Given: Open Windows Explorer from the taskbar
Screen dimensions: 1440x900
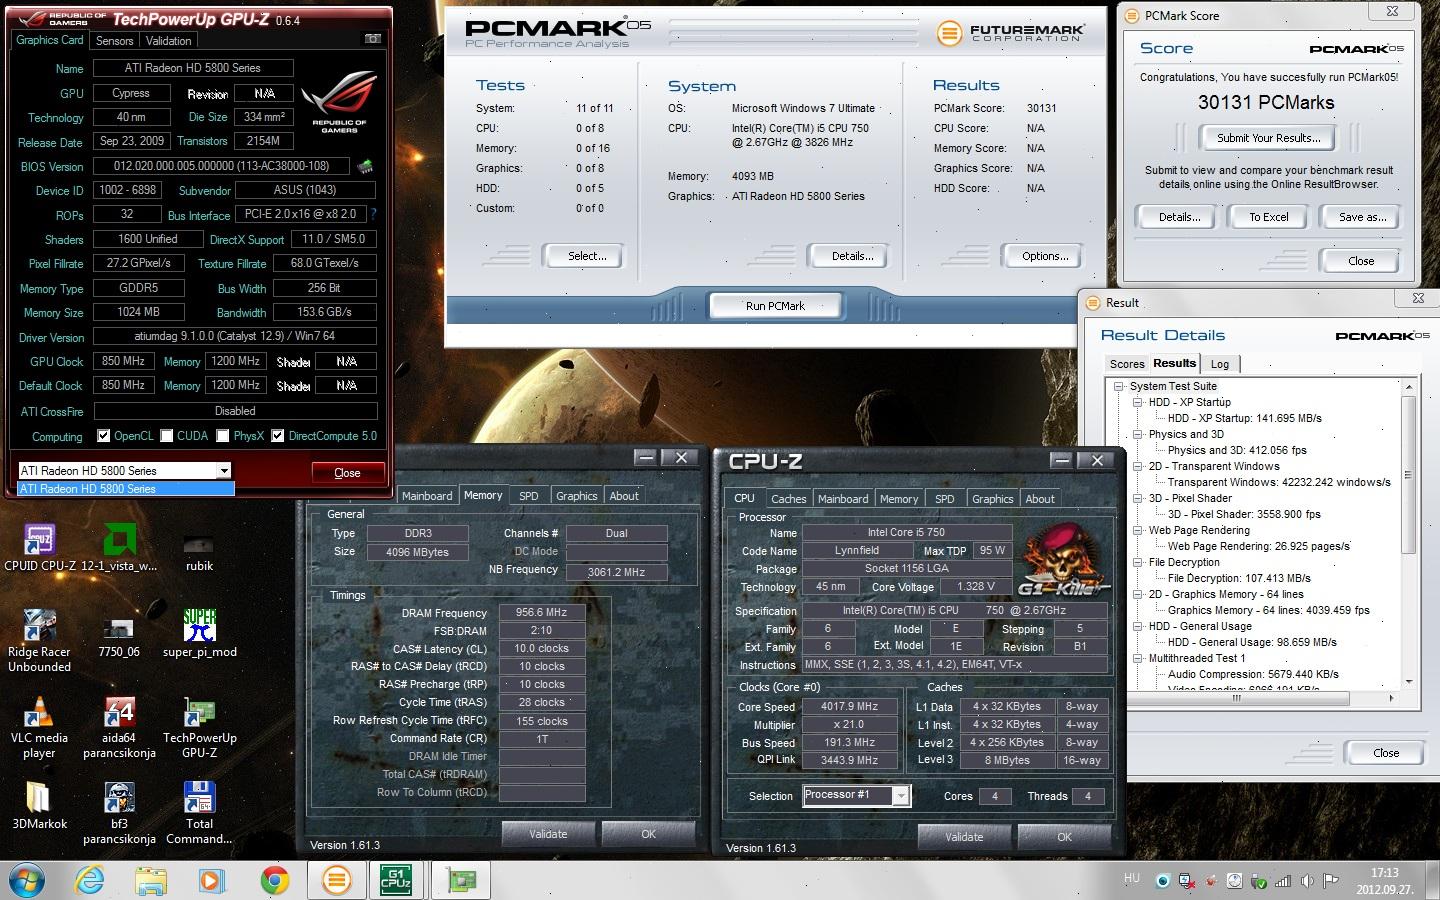Looking at the screenshot, I should 151,880.
